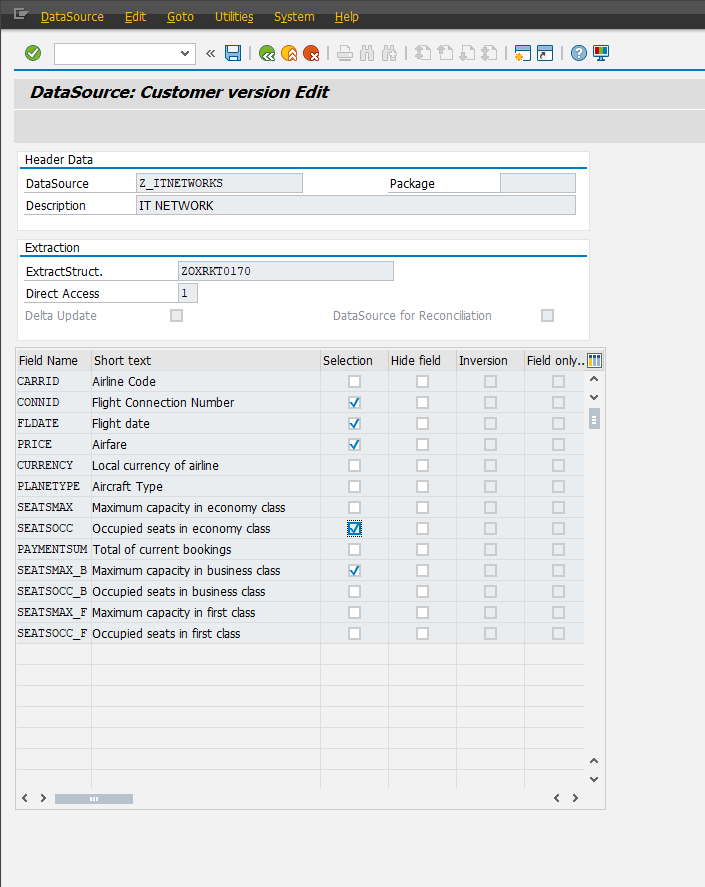The image size is (705, 887).
Task: Click the Customize Local Layout monitor icon
Action: coord(601,53)
